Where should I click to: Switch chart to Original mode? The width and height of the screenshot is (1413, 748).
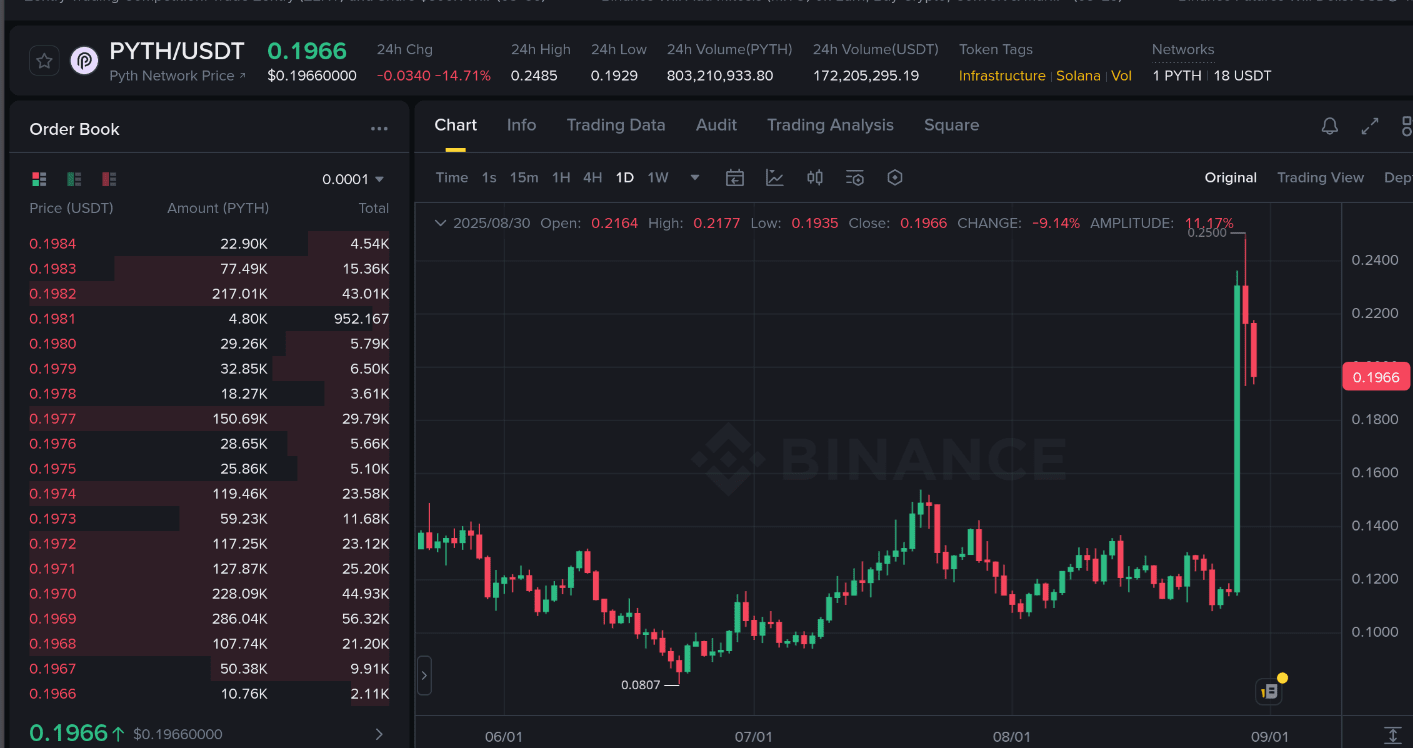click(x=1230, y=178)
